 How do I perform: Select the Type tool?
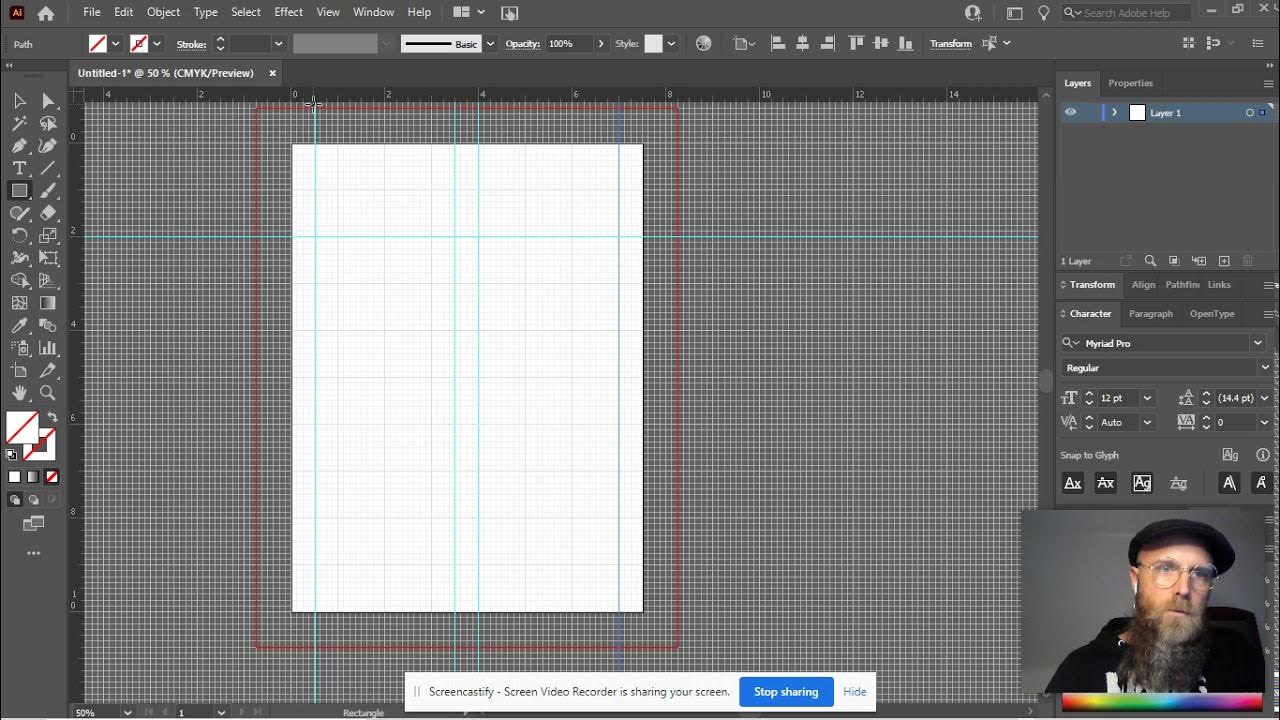point(19,168)
